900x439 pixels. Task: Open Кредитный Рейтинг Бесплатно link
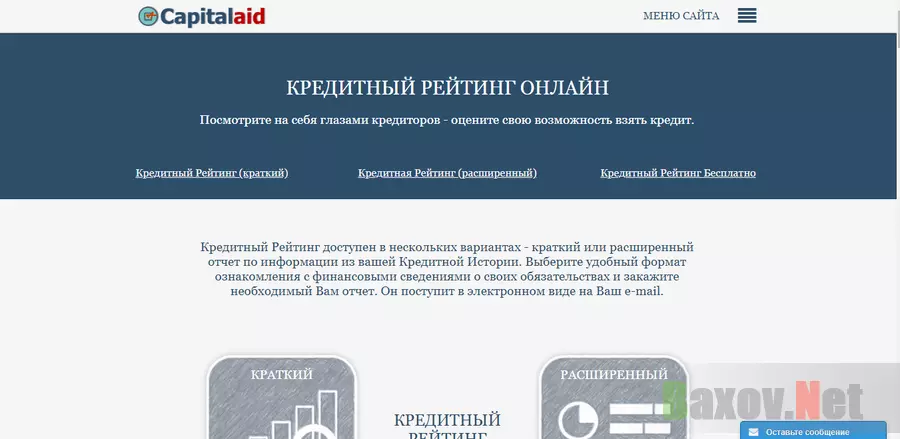(678, 173)
